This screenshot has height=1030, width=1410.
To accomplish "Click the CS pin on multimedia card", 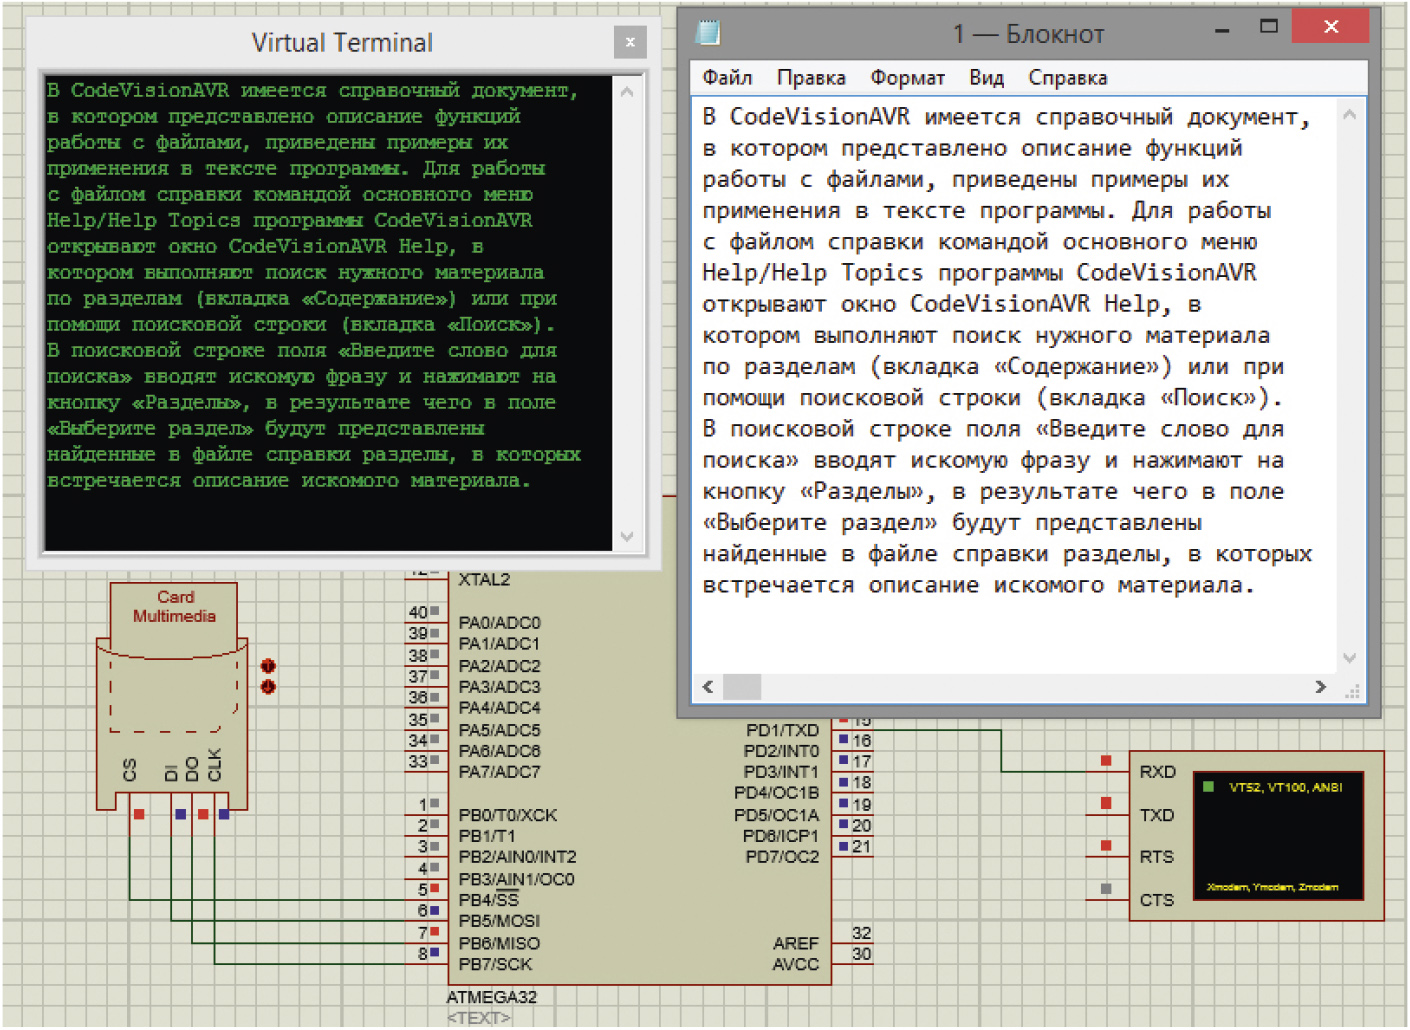I will (130, 769).
